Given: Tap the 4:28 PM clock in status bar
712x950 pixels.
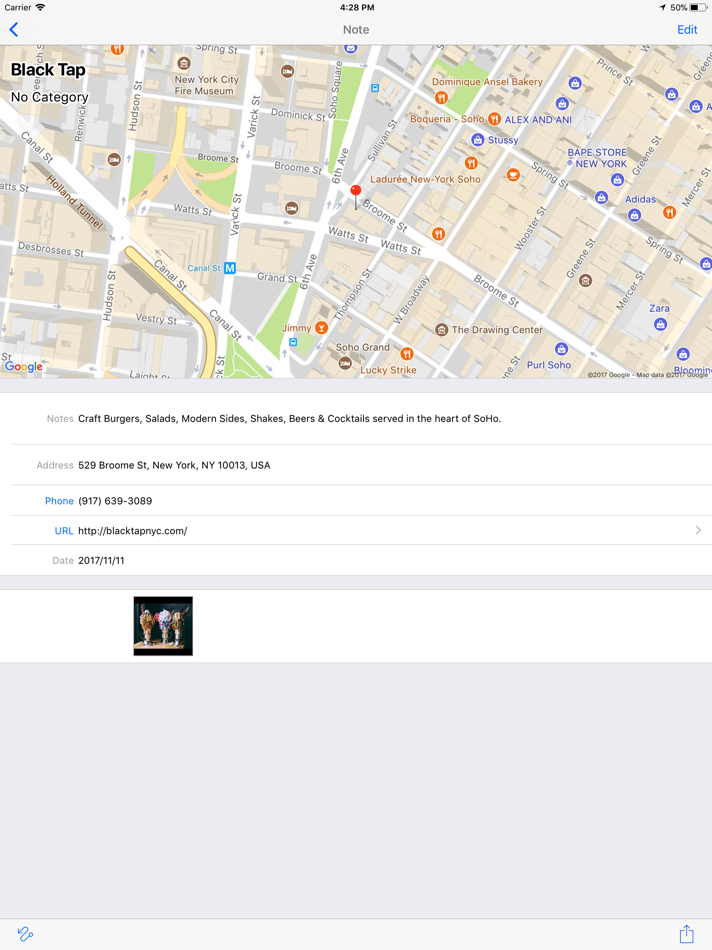Looking at the screenshot, I should (x=357, y=7).
